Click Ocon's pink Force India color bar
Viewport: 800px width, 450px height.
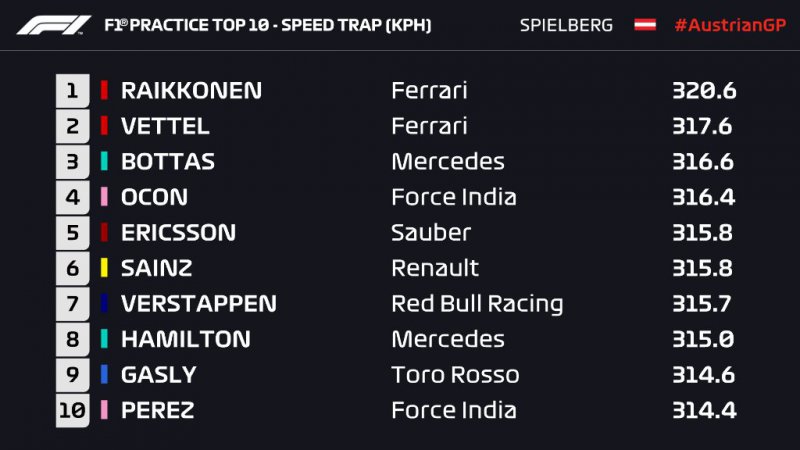104,197
